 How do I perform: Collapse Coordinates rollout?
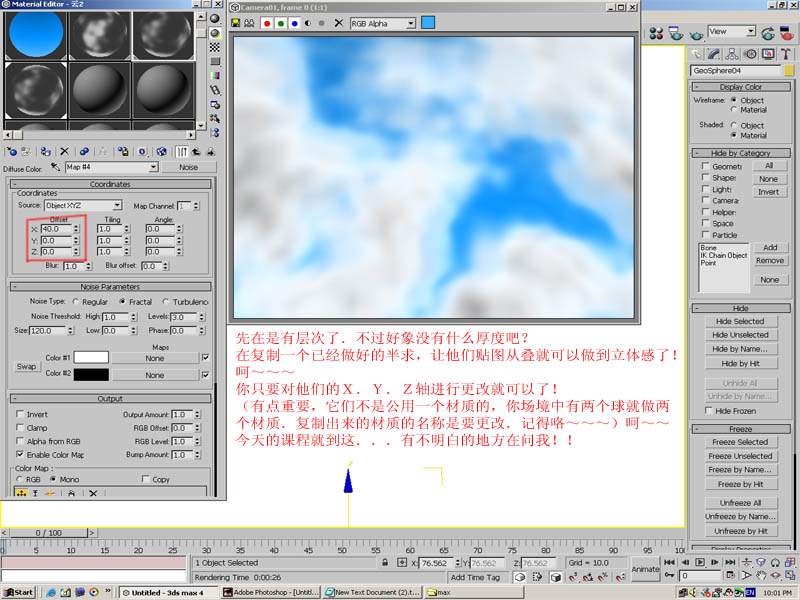pos(110,184)
